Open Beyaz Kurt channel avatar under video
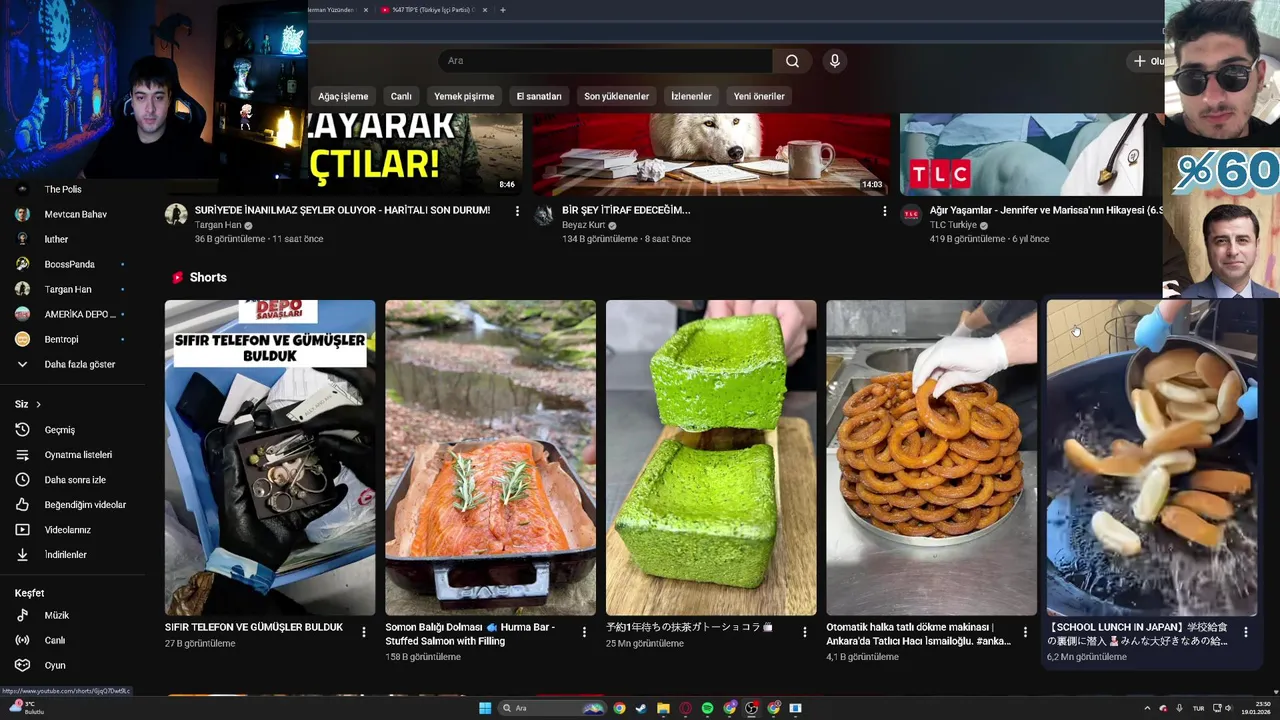This screenshot has width=1280, height=720. 544,214
